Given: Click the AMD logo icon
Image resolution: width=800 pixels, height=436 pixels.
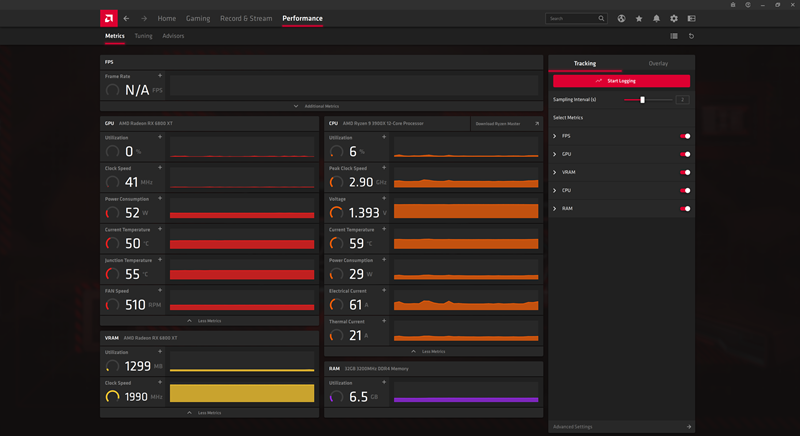Looking at the screenshot, I should [x=108, y=18].
